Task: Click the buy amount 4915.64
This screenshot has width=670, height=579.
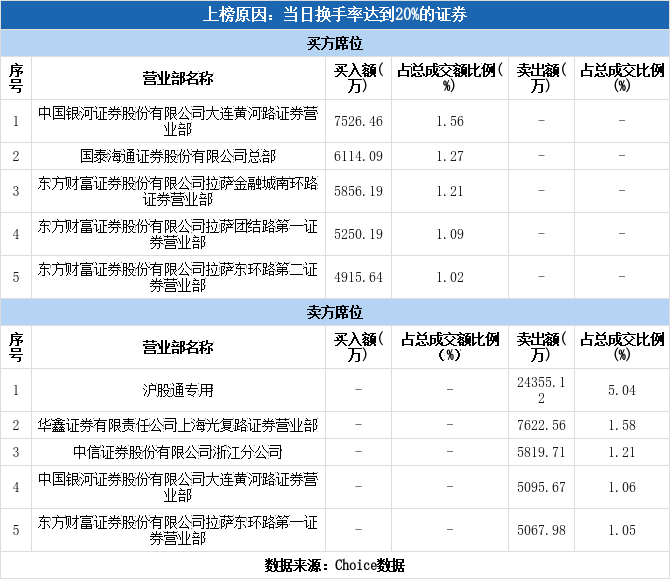Action: click(358, 277)
